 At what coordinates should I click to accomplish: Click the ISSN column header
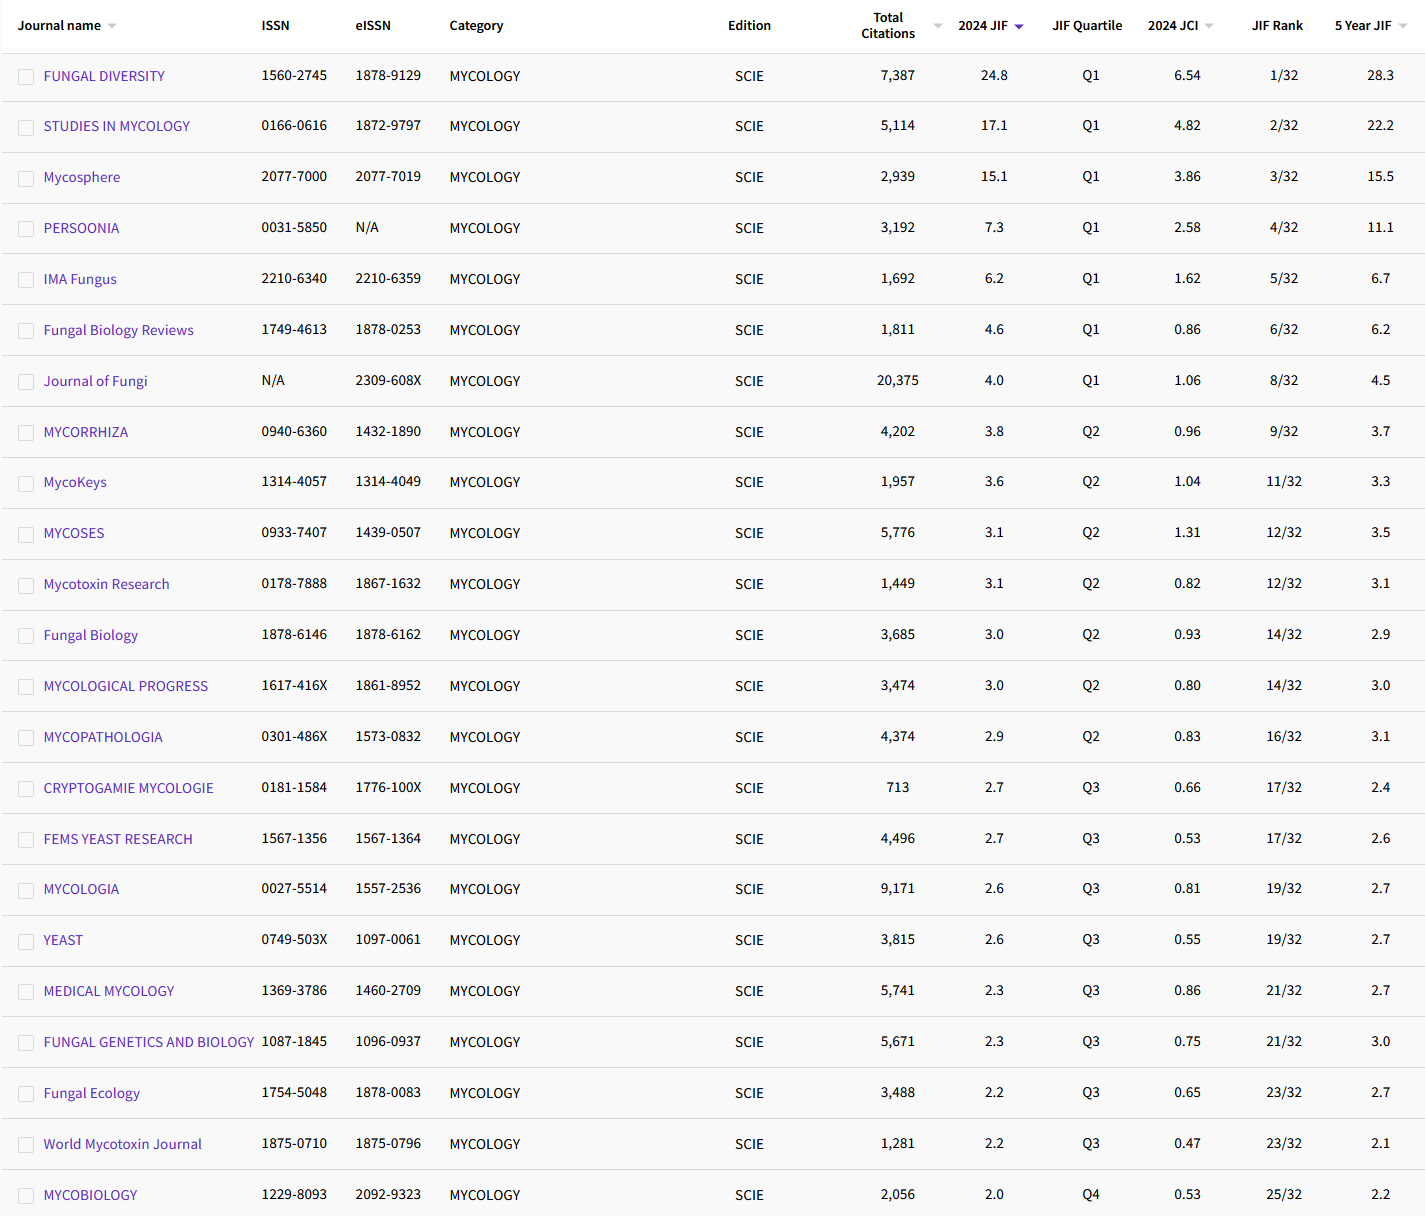275,26
